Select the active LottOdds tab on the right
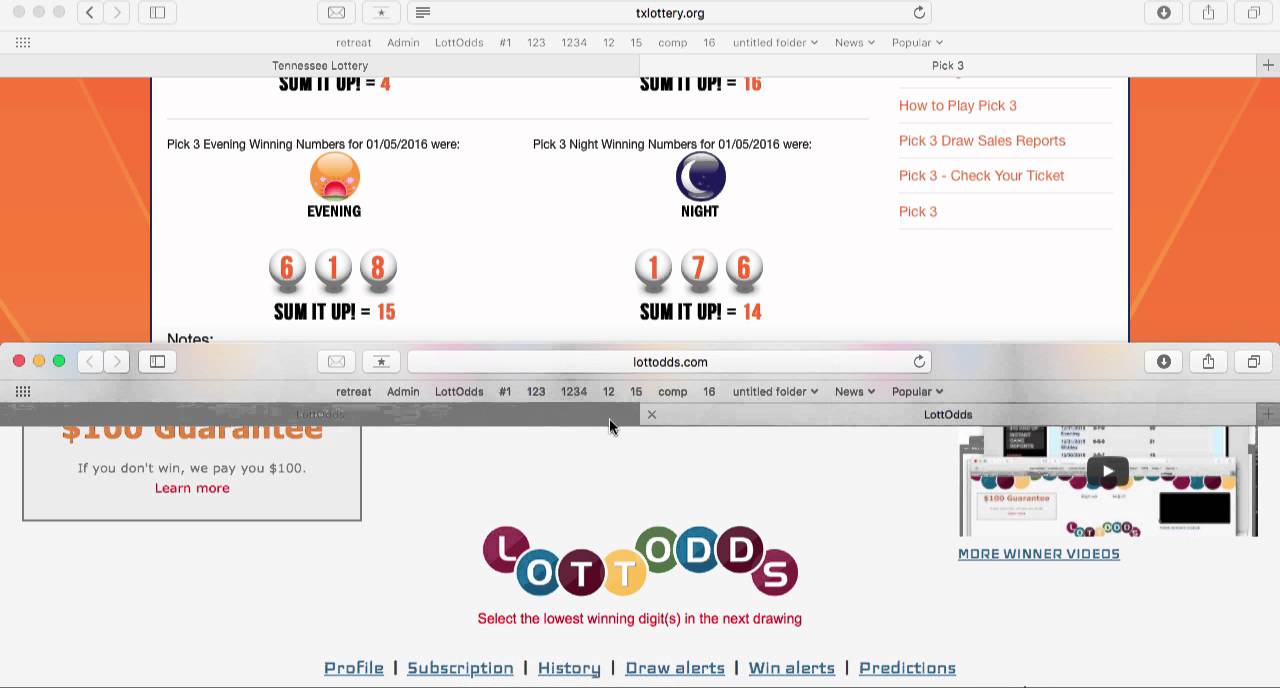This screenshot has width=1280, height=688. (948, 414)
